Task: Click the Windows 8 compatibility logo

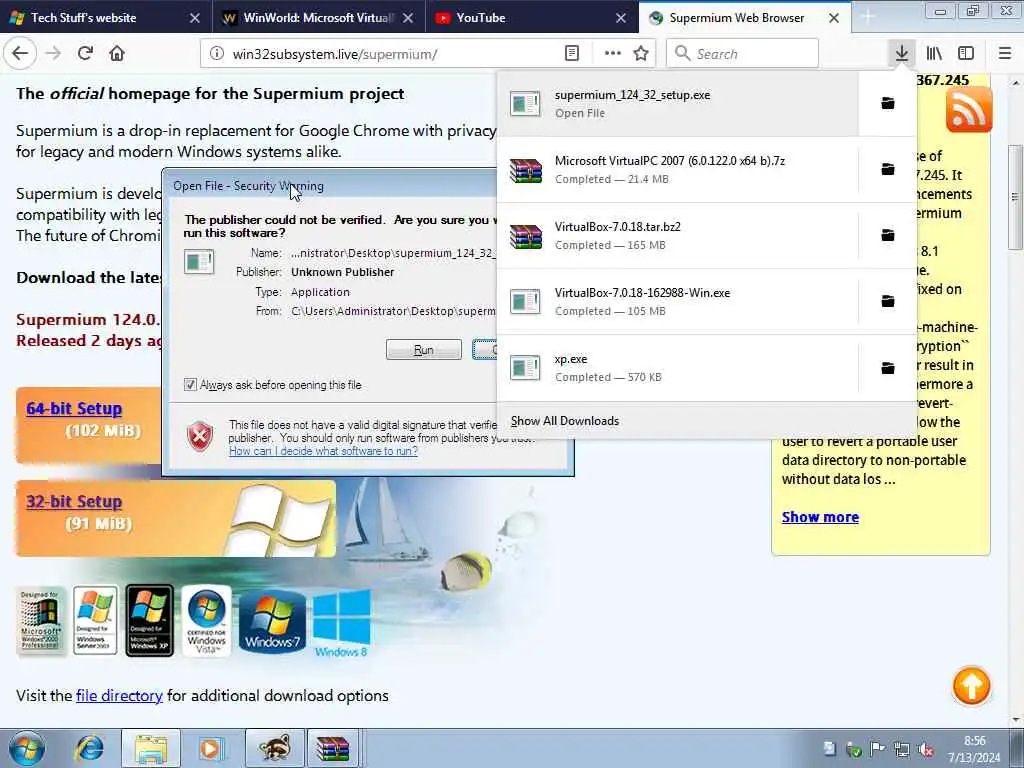Action: pyautogui.click(x=341, y=622)
